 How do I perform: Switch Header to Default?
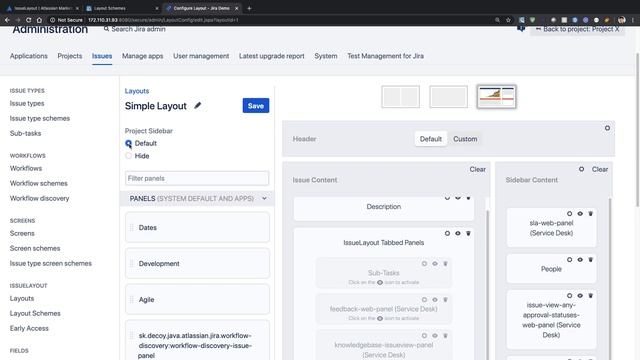(431, 139)
